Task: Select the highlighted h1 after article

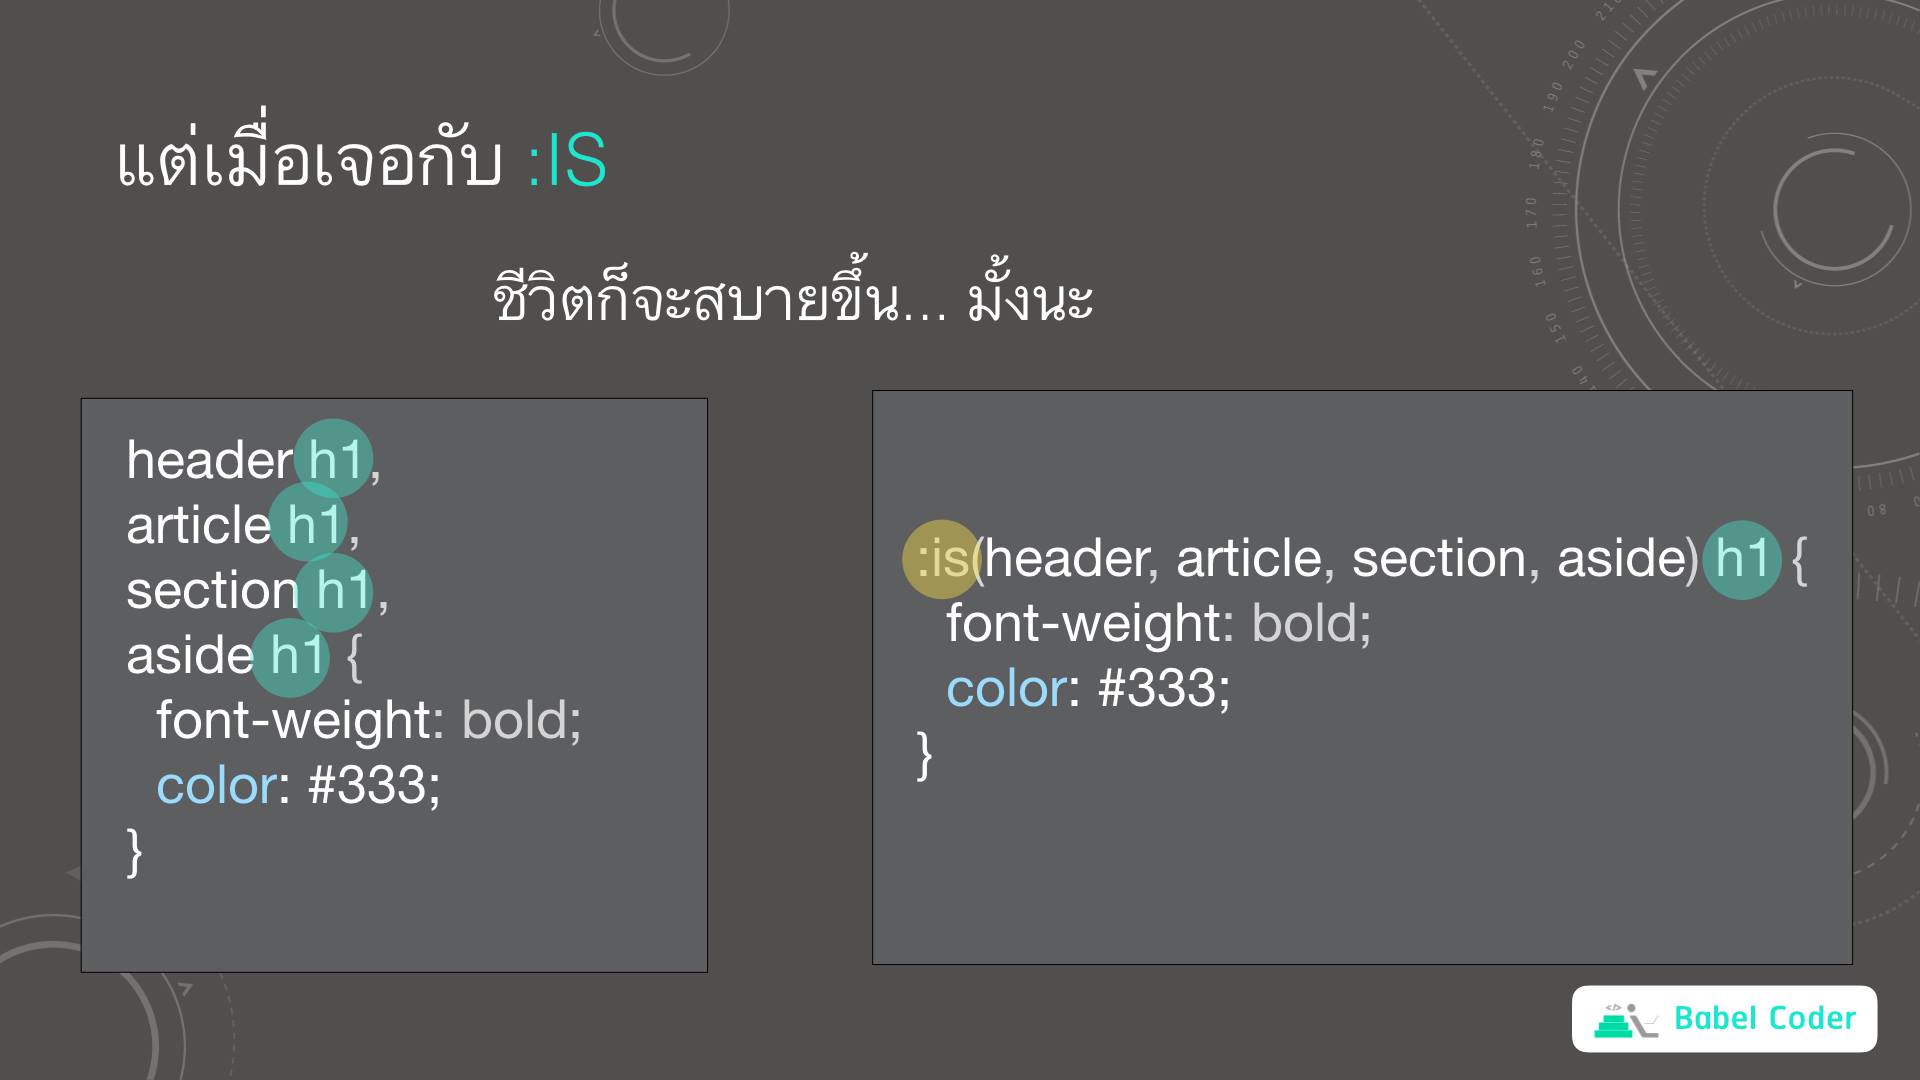Action: tap(313, 525)
